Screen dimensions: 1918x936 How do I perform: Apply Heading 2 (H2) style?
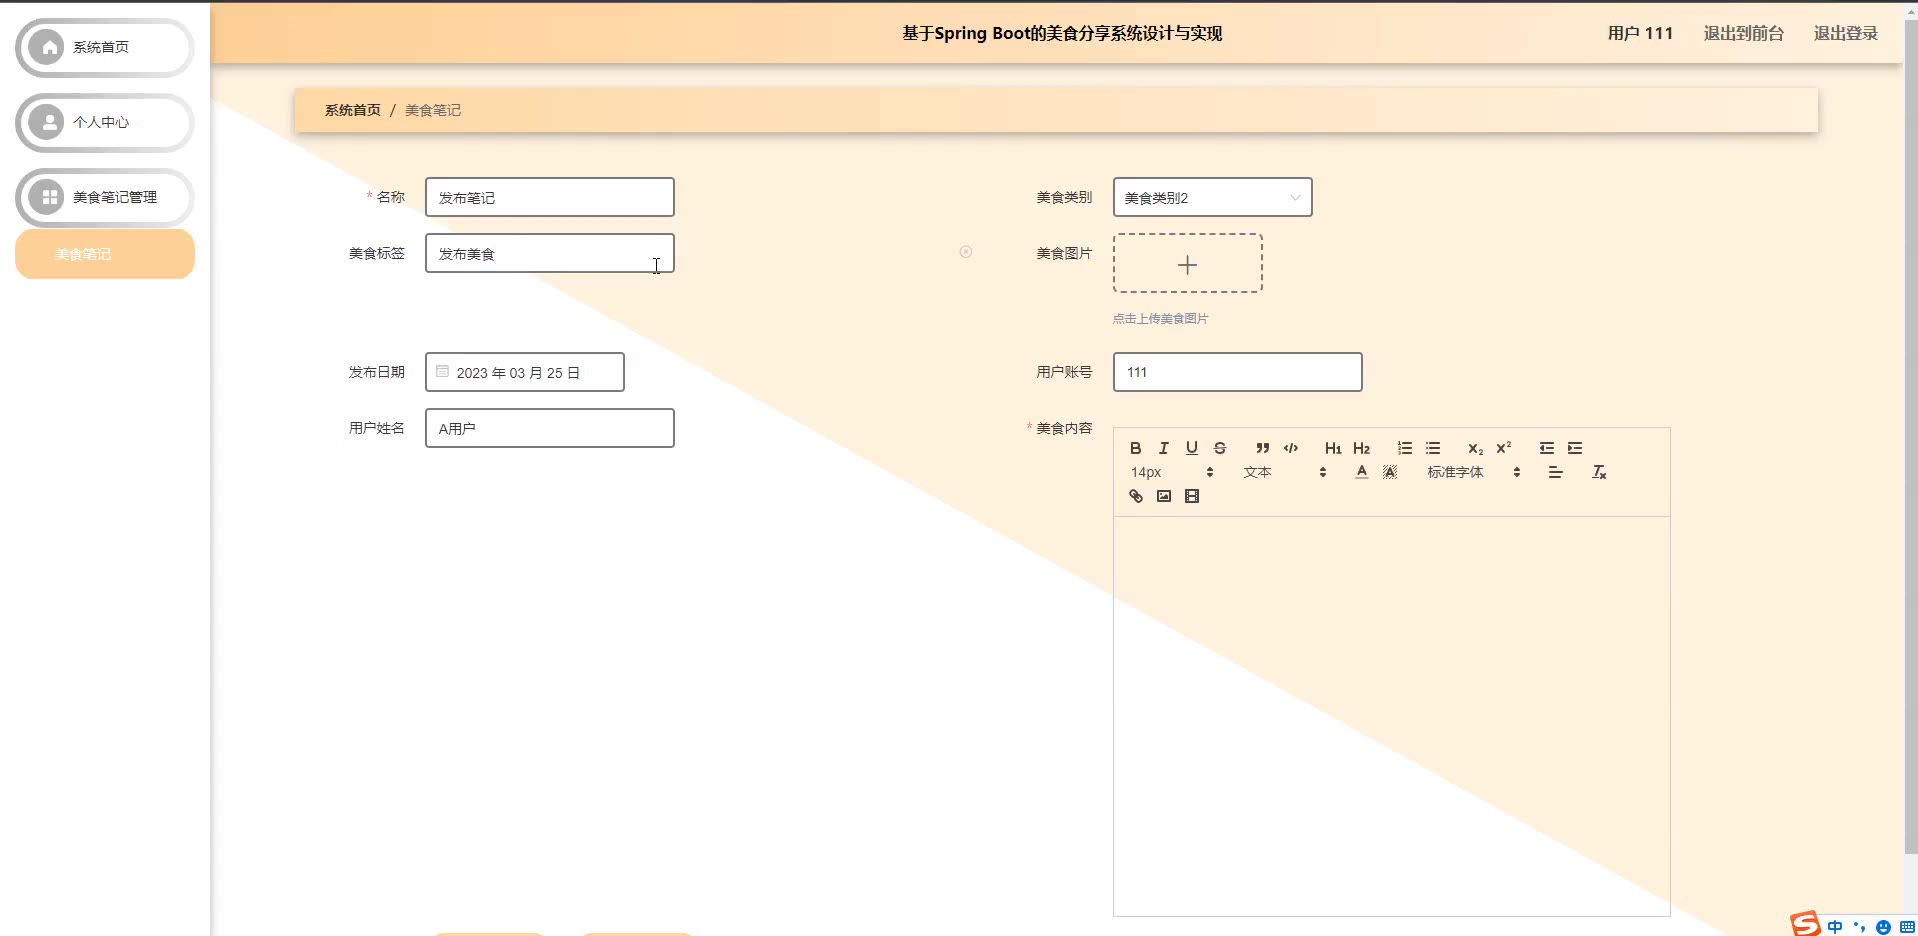[1361, 448]
